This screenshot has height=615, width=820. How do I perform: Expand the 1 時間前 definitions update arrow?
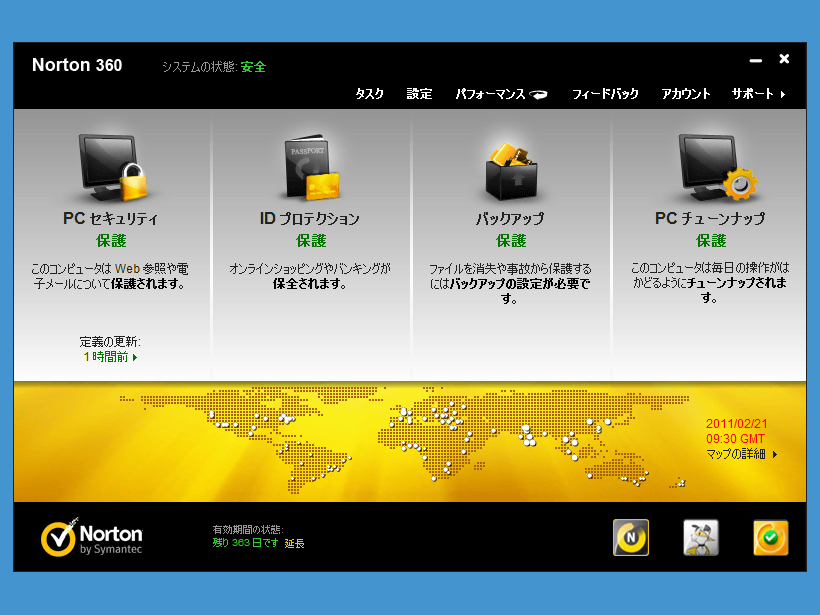[135, 358]
